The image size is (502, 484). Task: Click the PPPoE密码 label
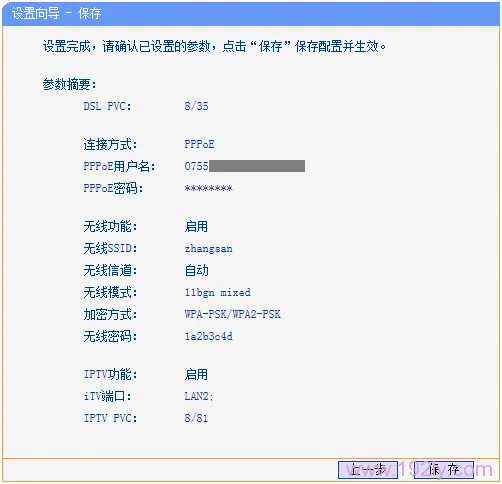[x=113, y=188]
